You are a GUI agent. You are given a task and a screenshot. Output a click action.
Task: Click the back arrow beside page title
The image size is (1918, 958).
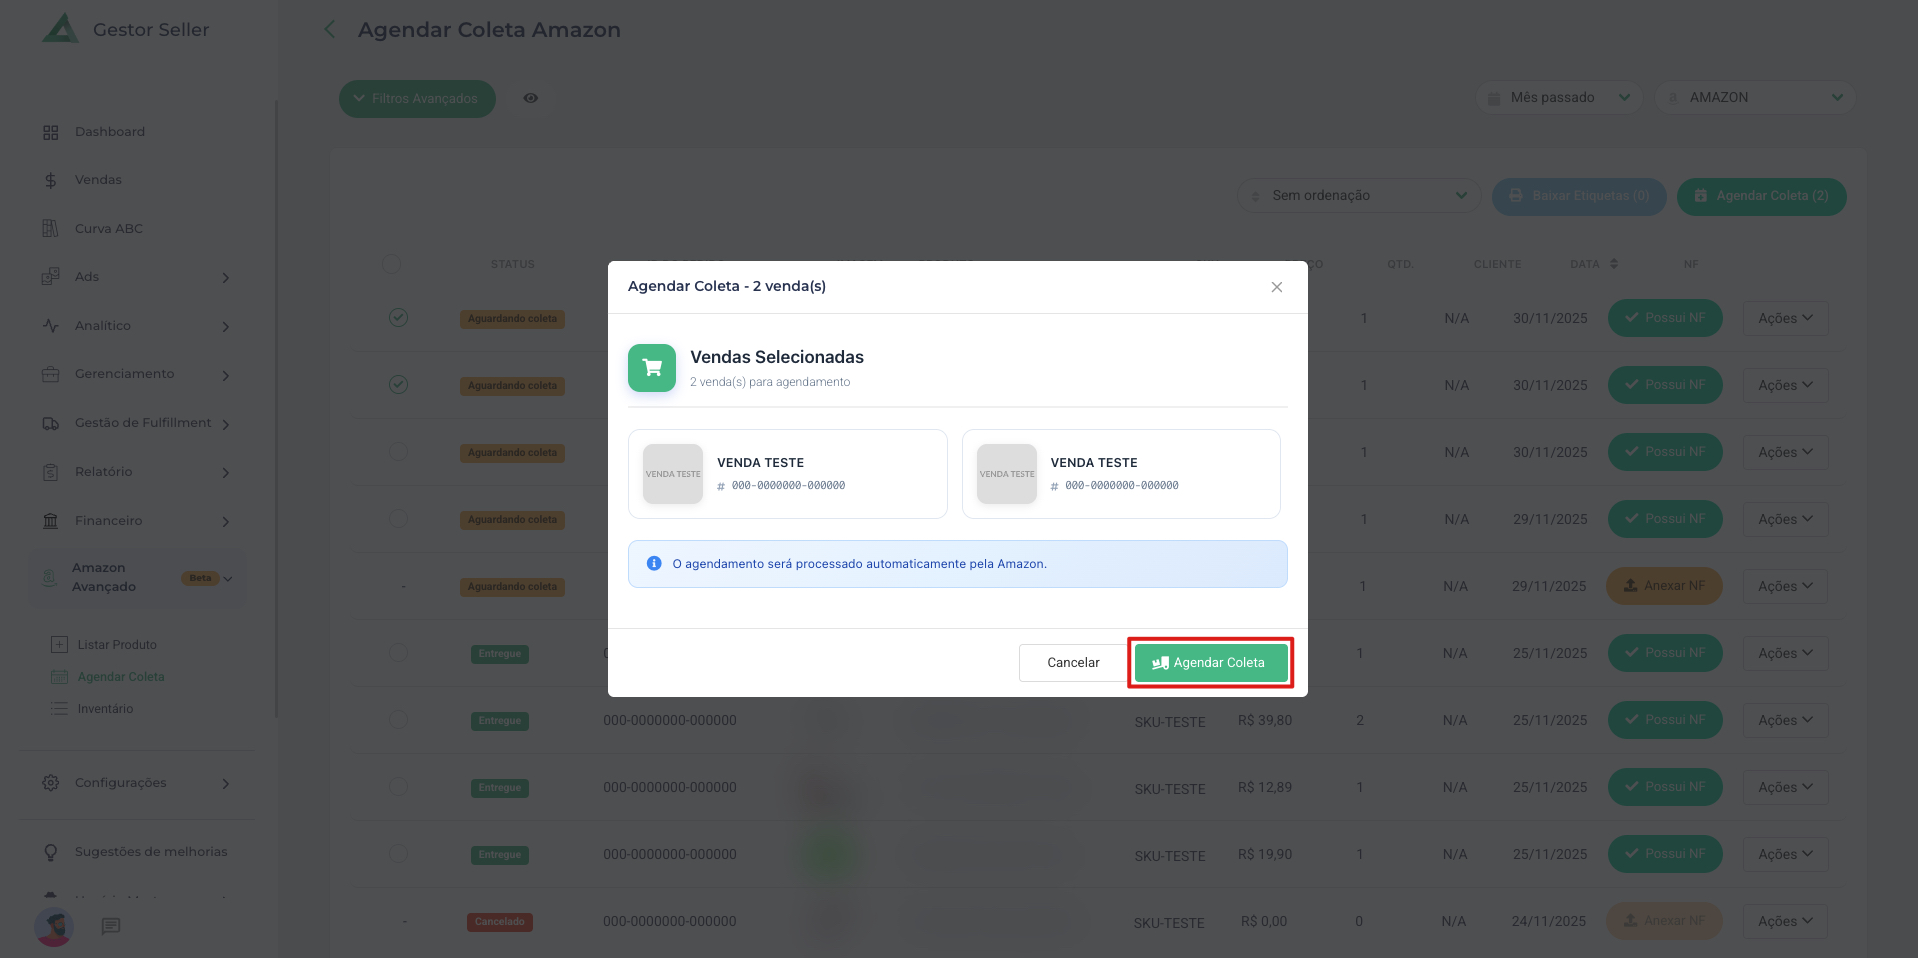330,30
